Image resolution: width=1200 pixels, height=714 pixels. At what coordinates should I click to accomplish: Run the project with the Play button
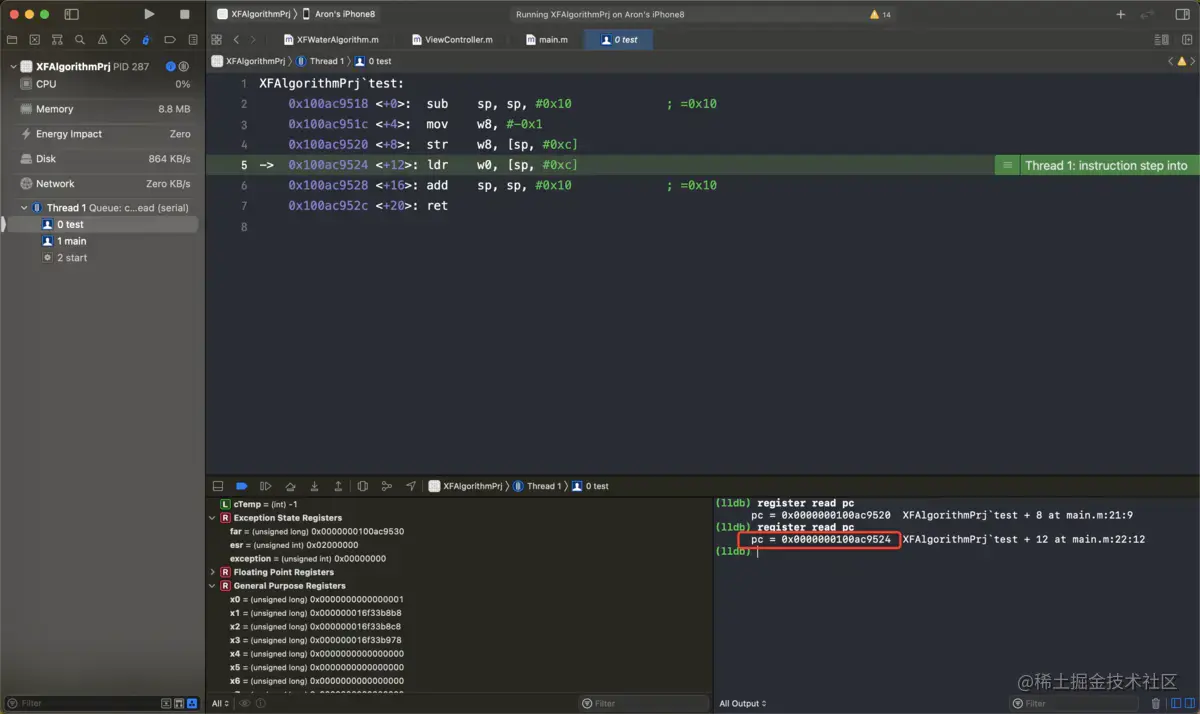(x=149, y=14)
